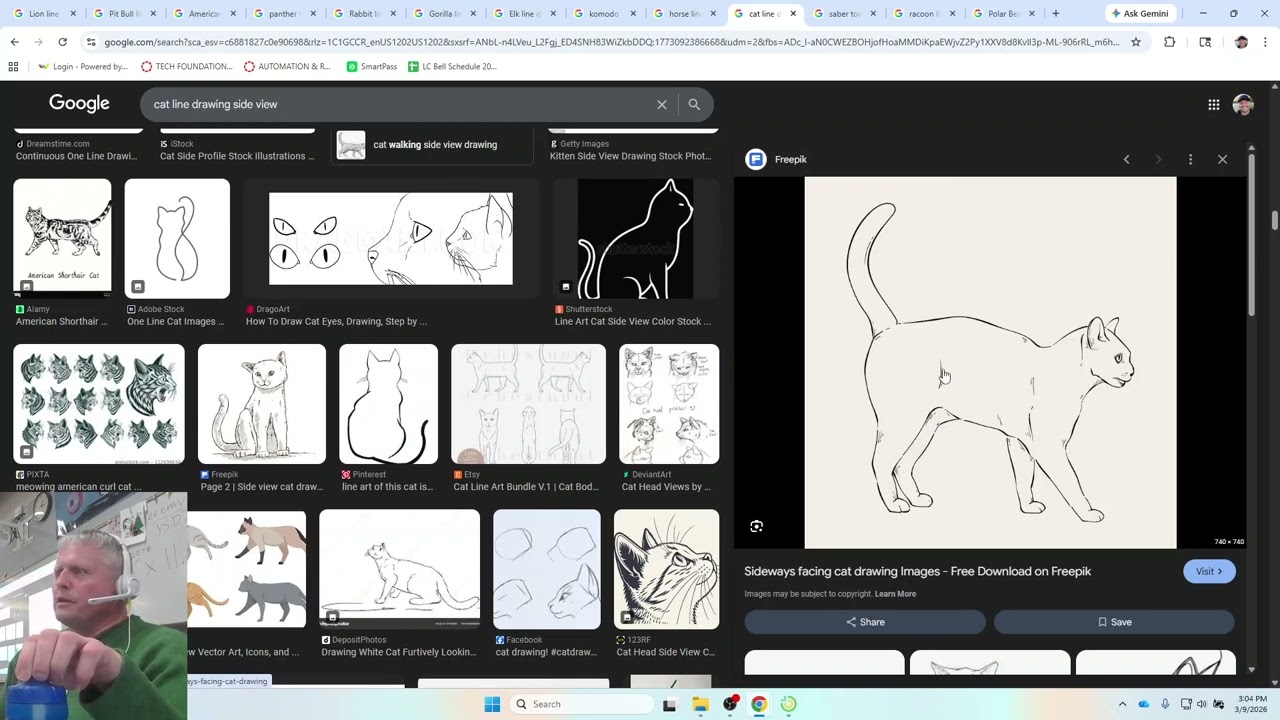Navigate back in browser history

(14, 42)
